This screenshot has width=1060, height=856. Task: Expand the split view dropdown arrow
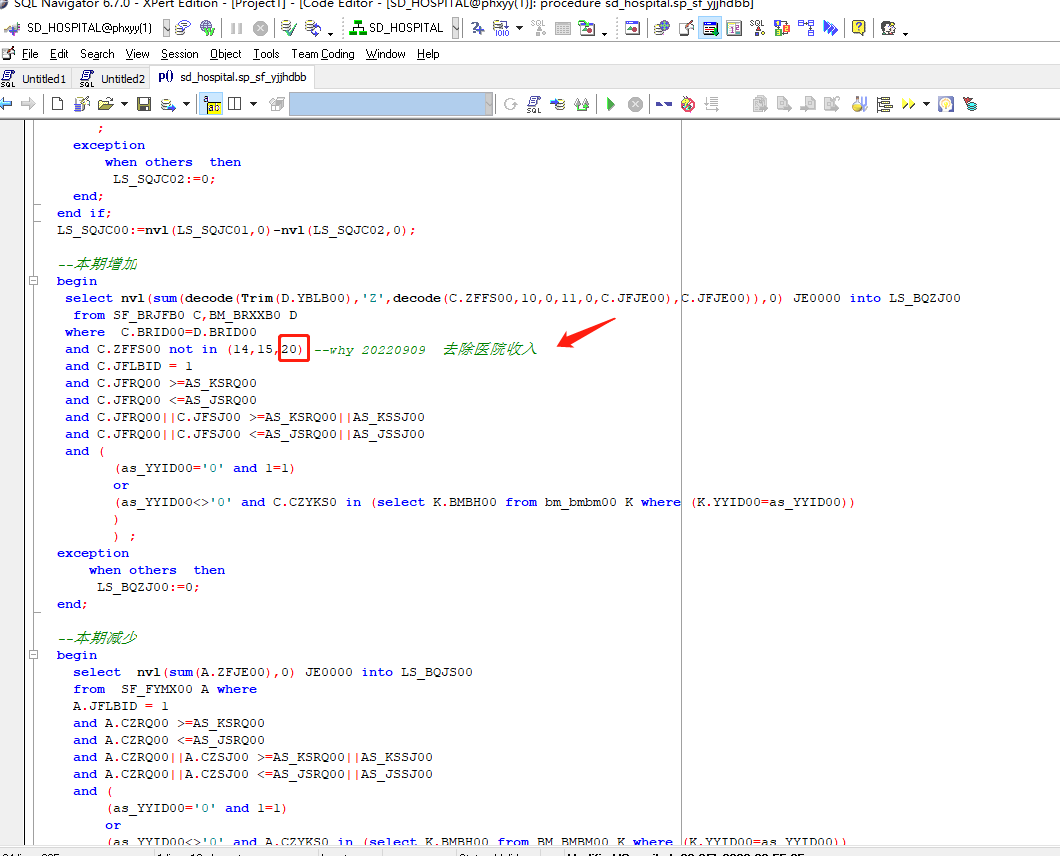pos(254,104)
